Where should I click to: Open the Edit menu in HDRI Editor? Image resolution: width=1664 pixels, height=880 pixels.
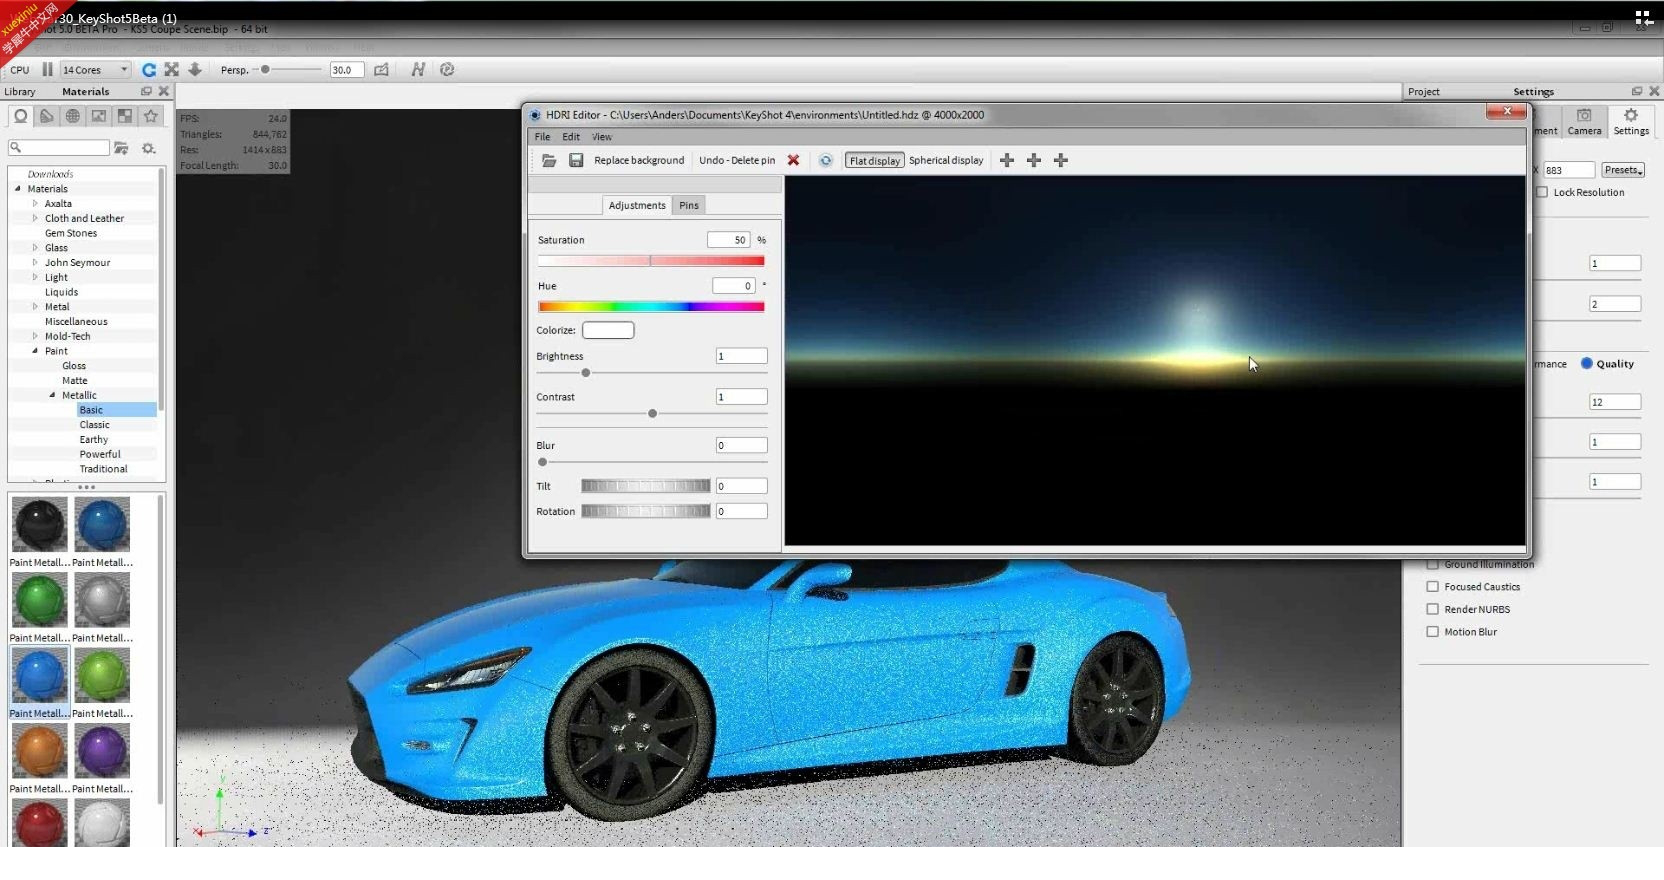click(571, 137)
